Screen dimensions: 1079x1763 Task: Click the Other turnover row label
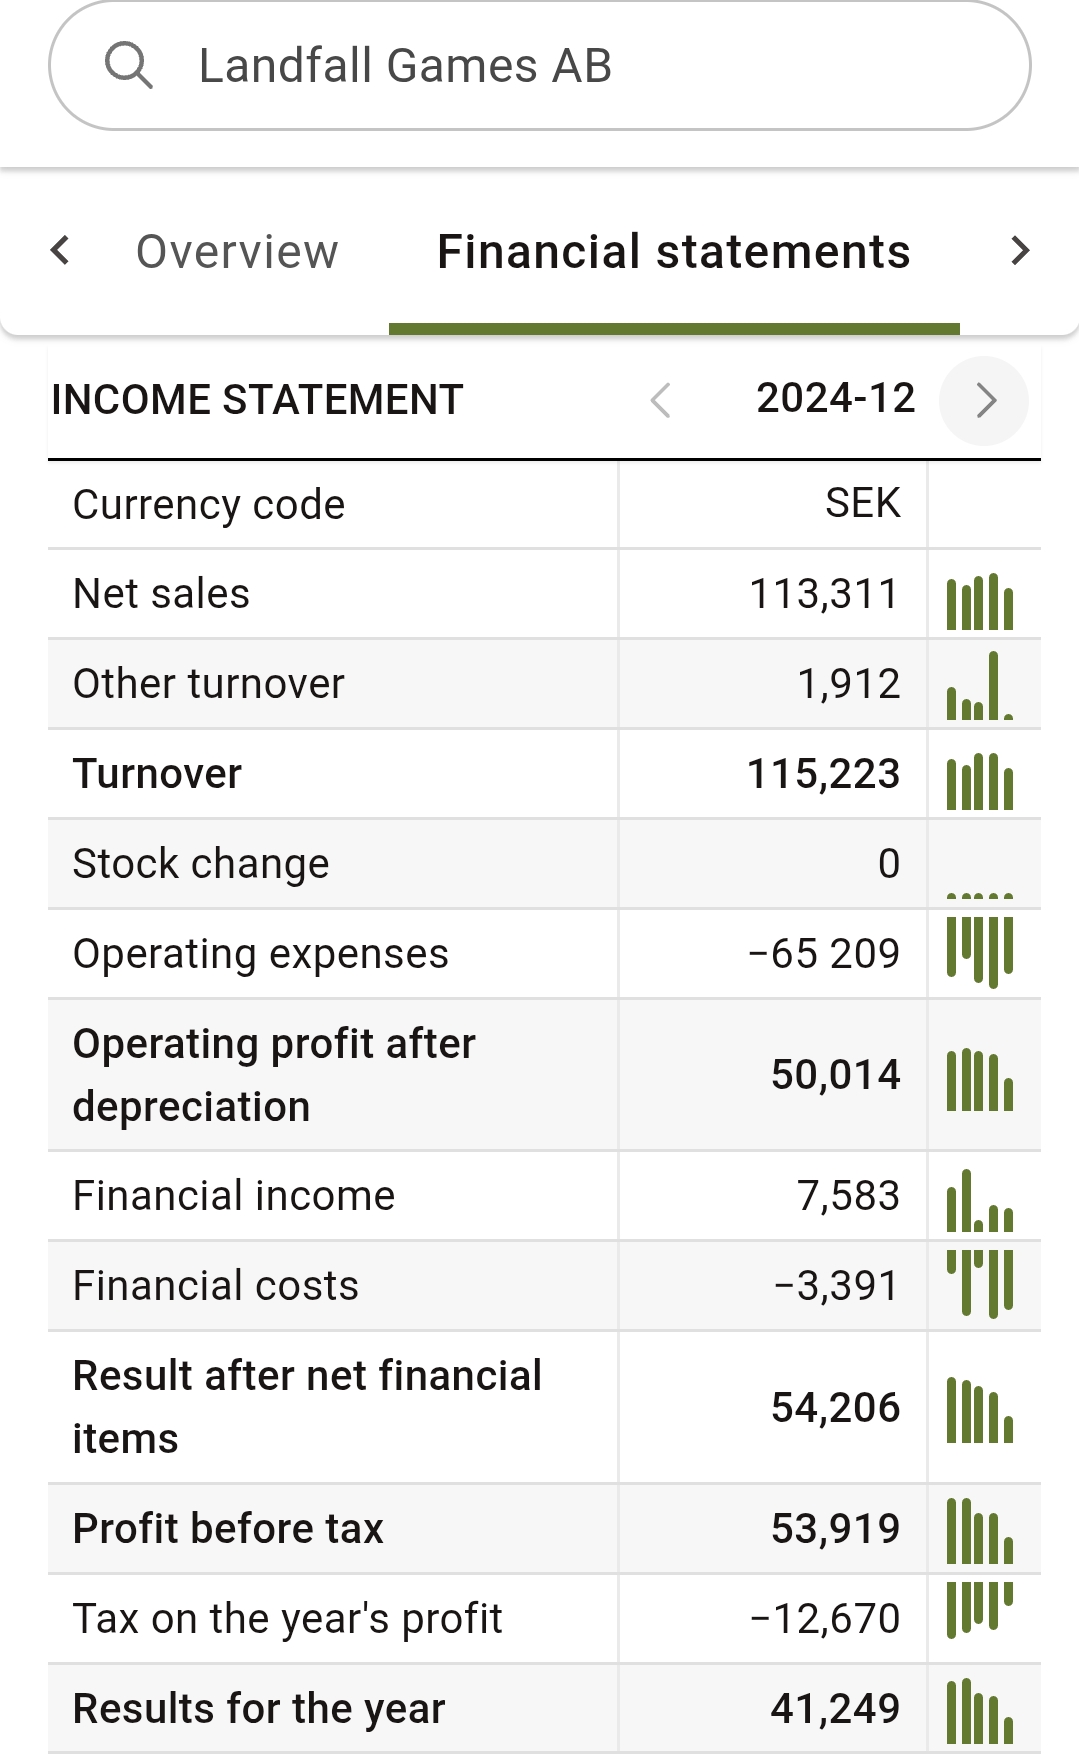(x=209, y=684)
